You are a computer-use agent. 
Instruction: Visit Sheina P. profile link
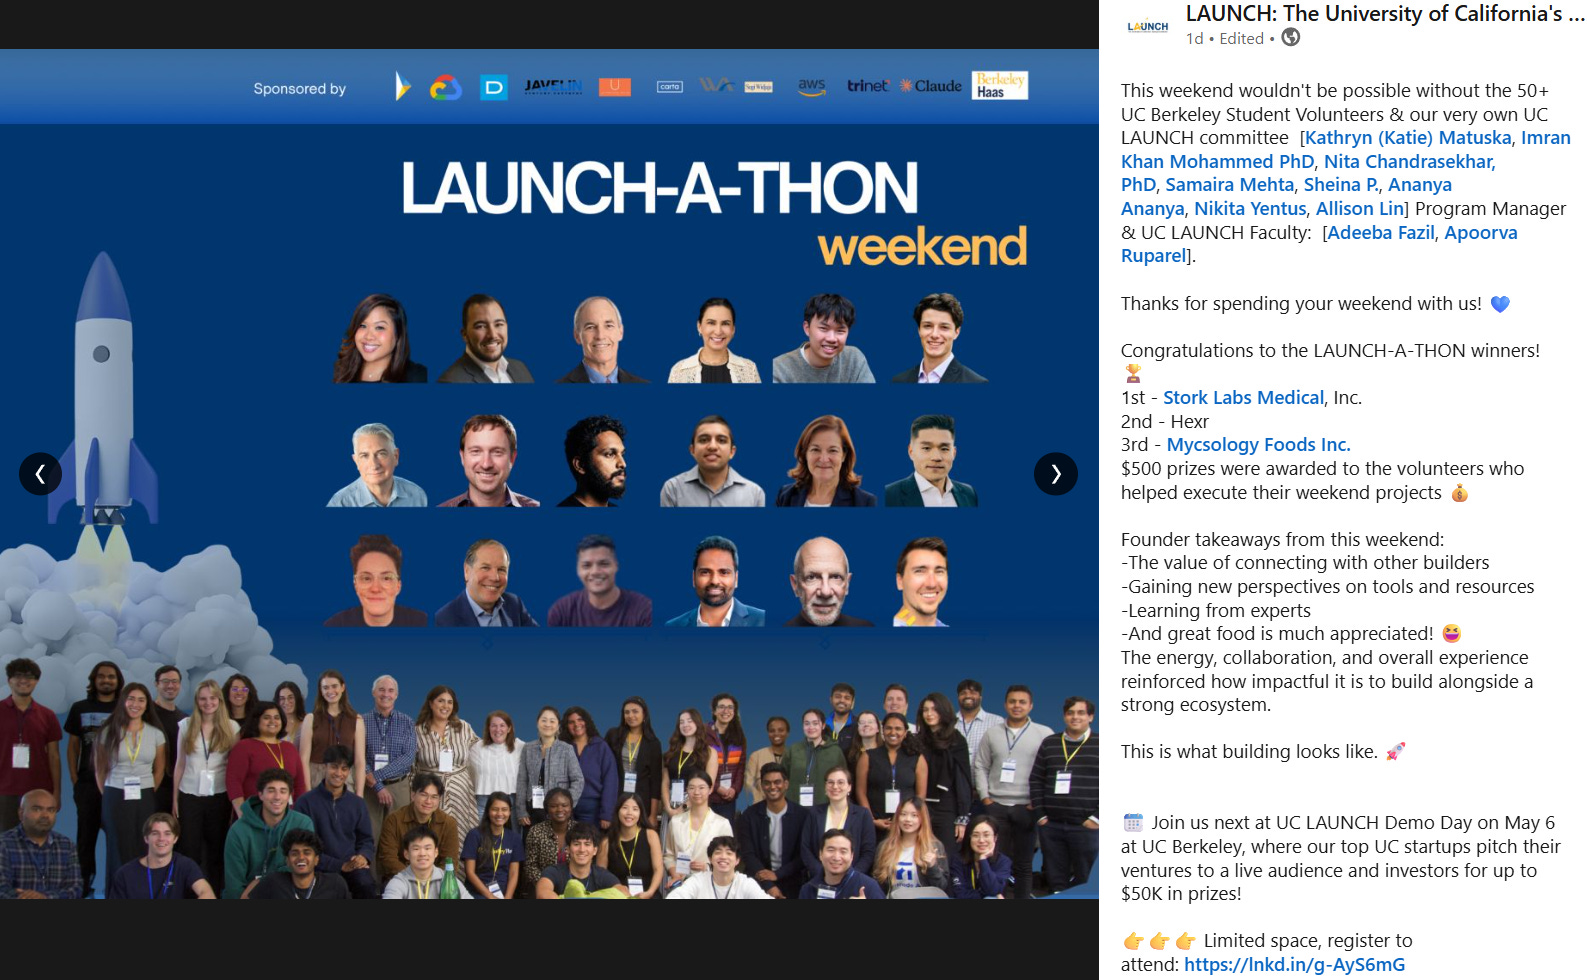click(1341, 185)
